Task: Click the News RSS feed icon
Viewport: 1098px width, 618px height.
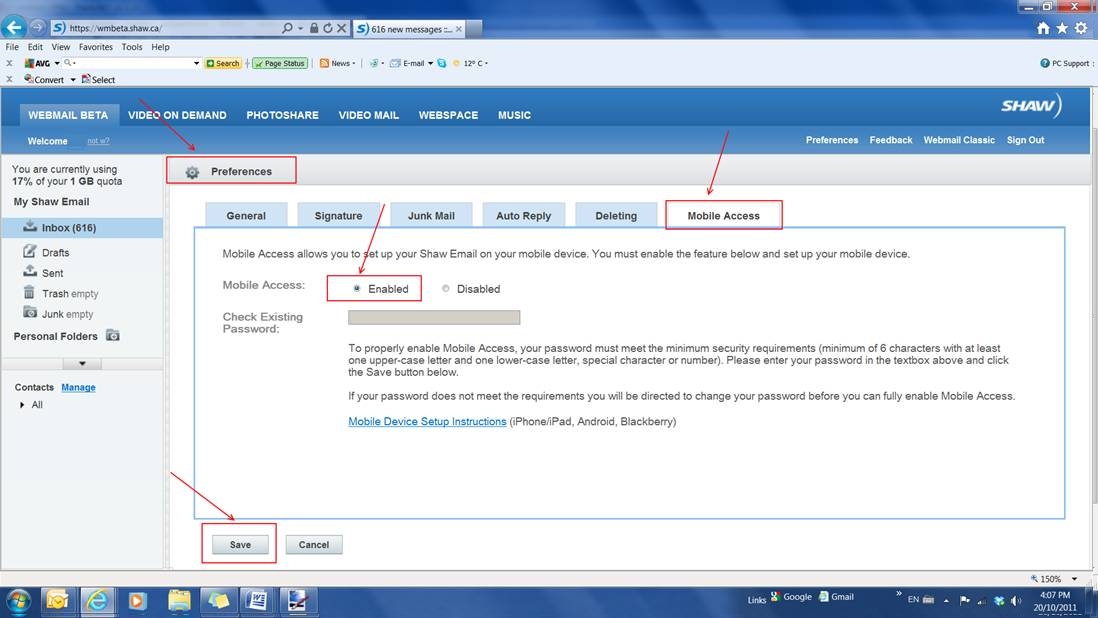Action: pos(324,63)
